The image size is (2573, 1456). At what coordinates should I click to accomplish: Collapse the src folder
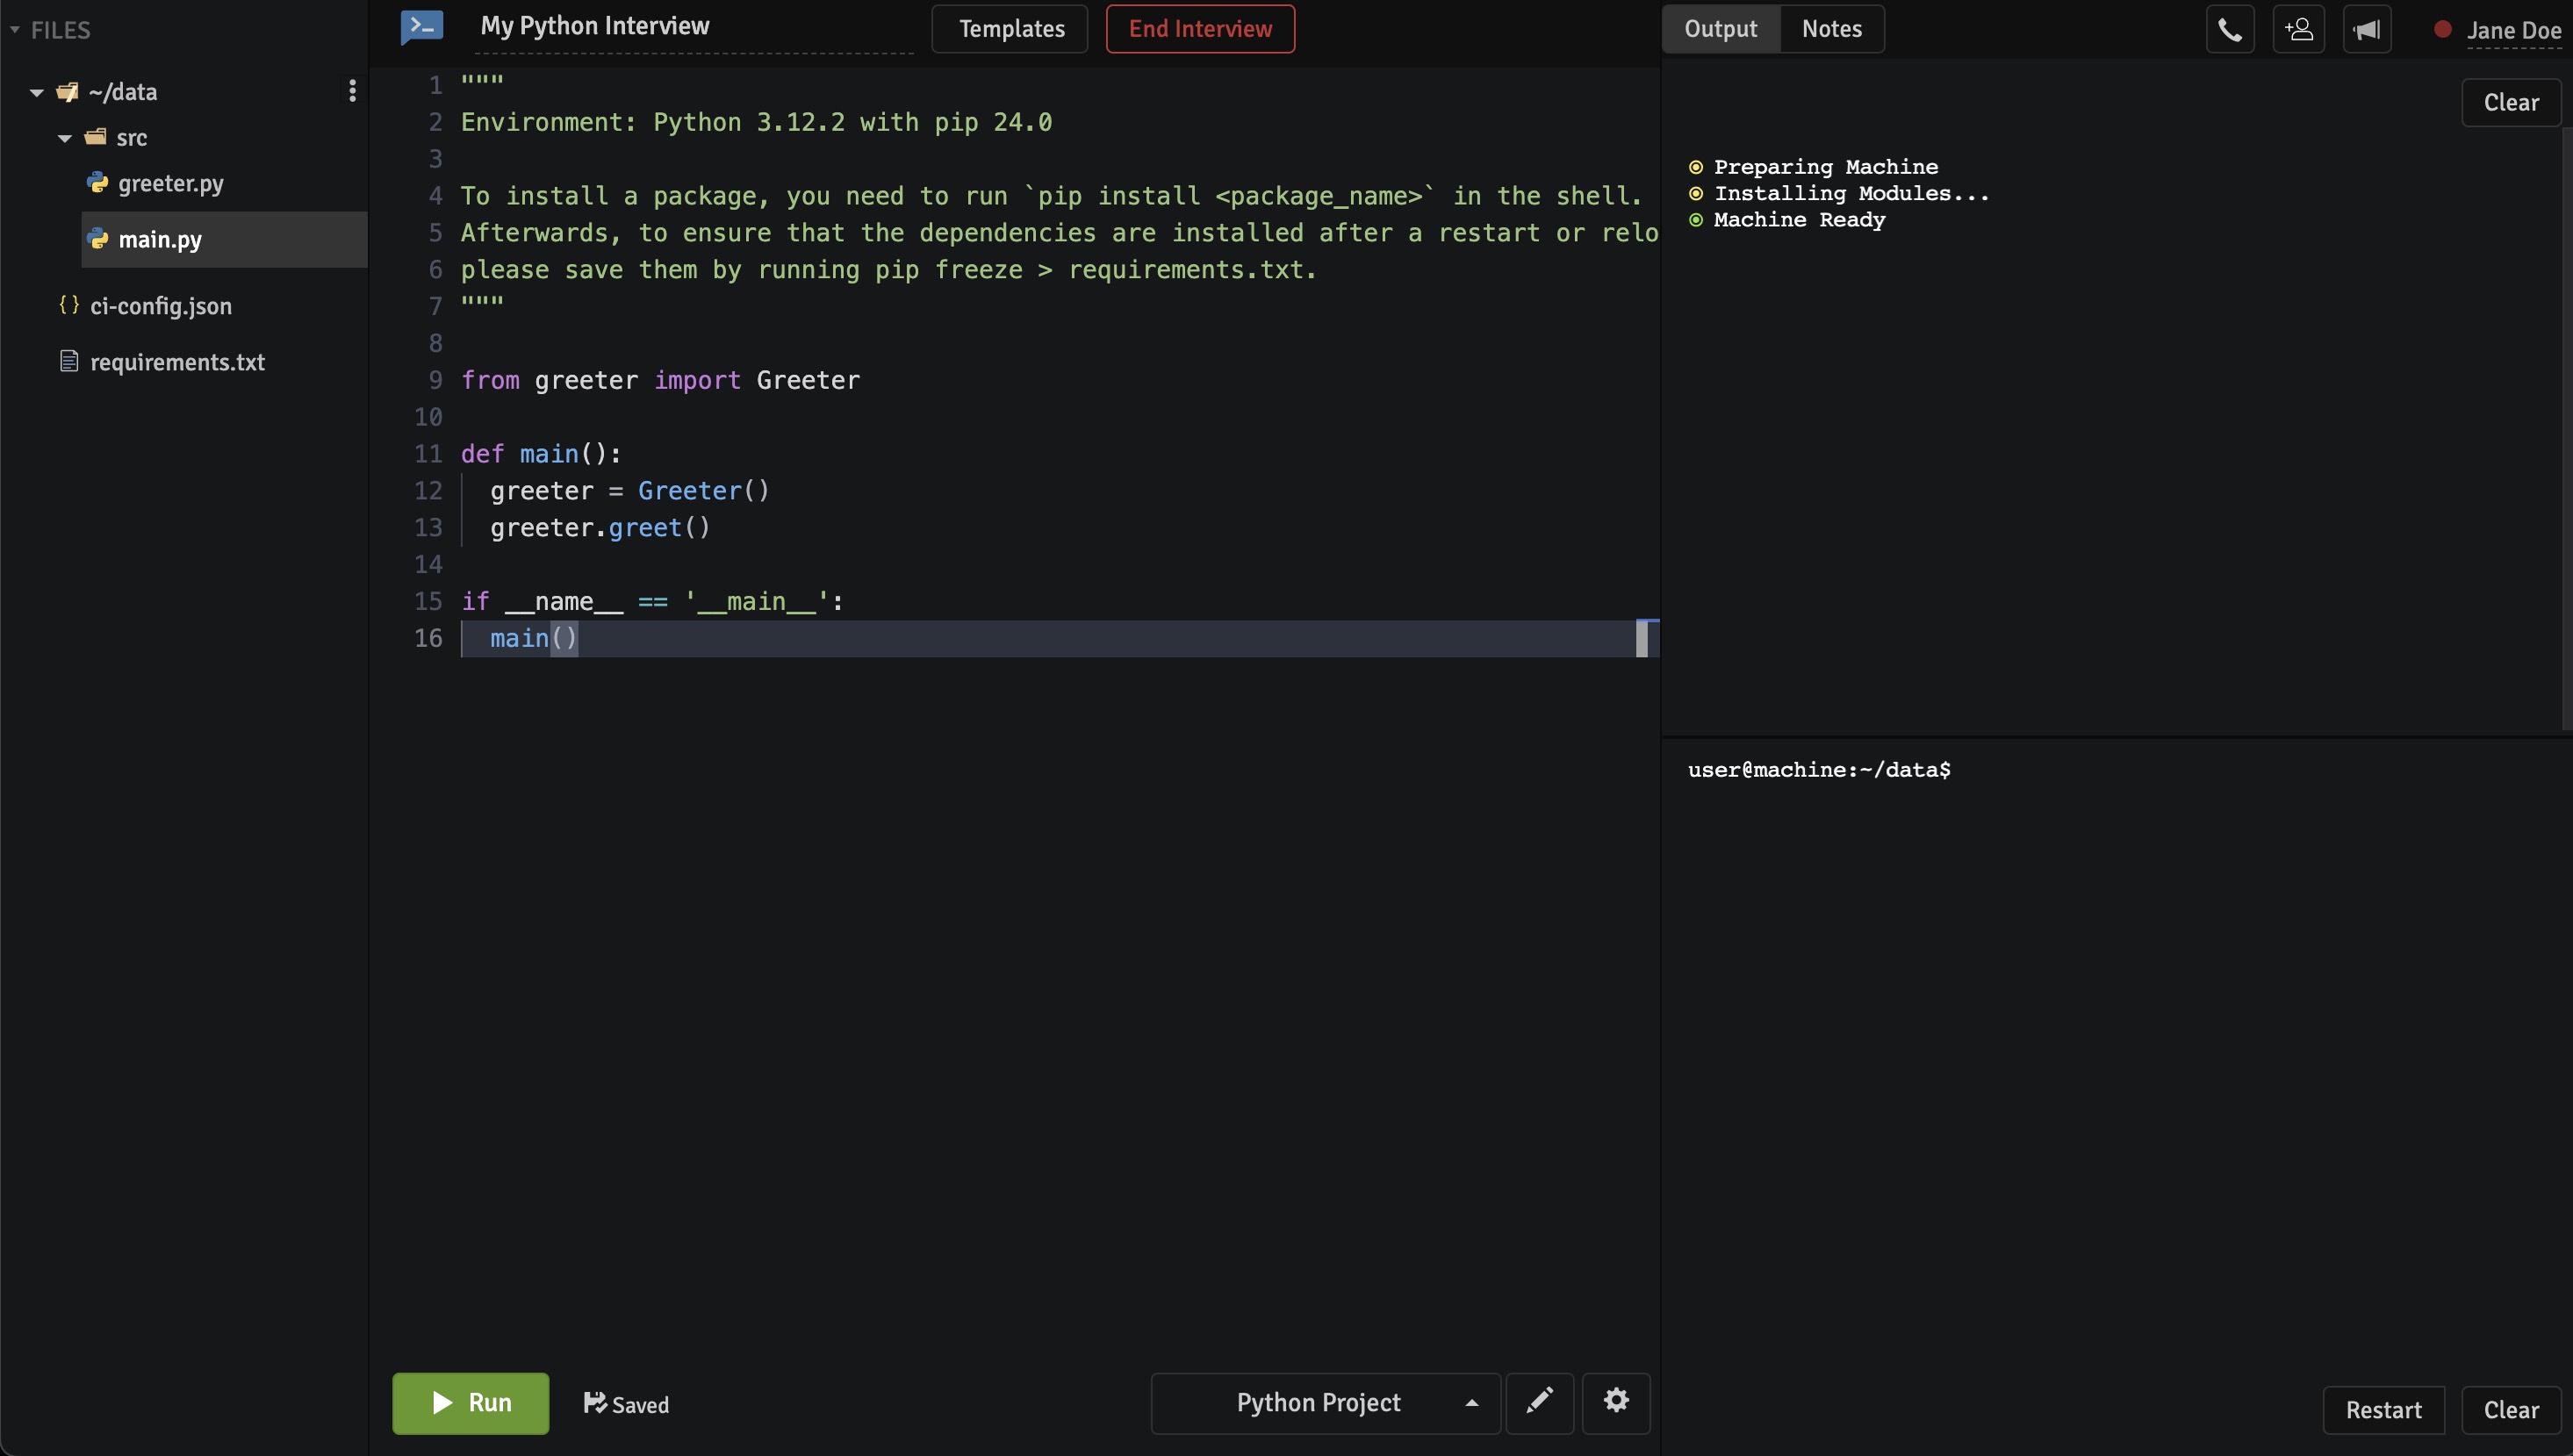65,138
